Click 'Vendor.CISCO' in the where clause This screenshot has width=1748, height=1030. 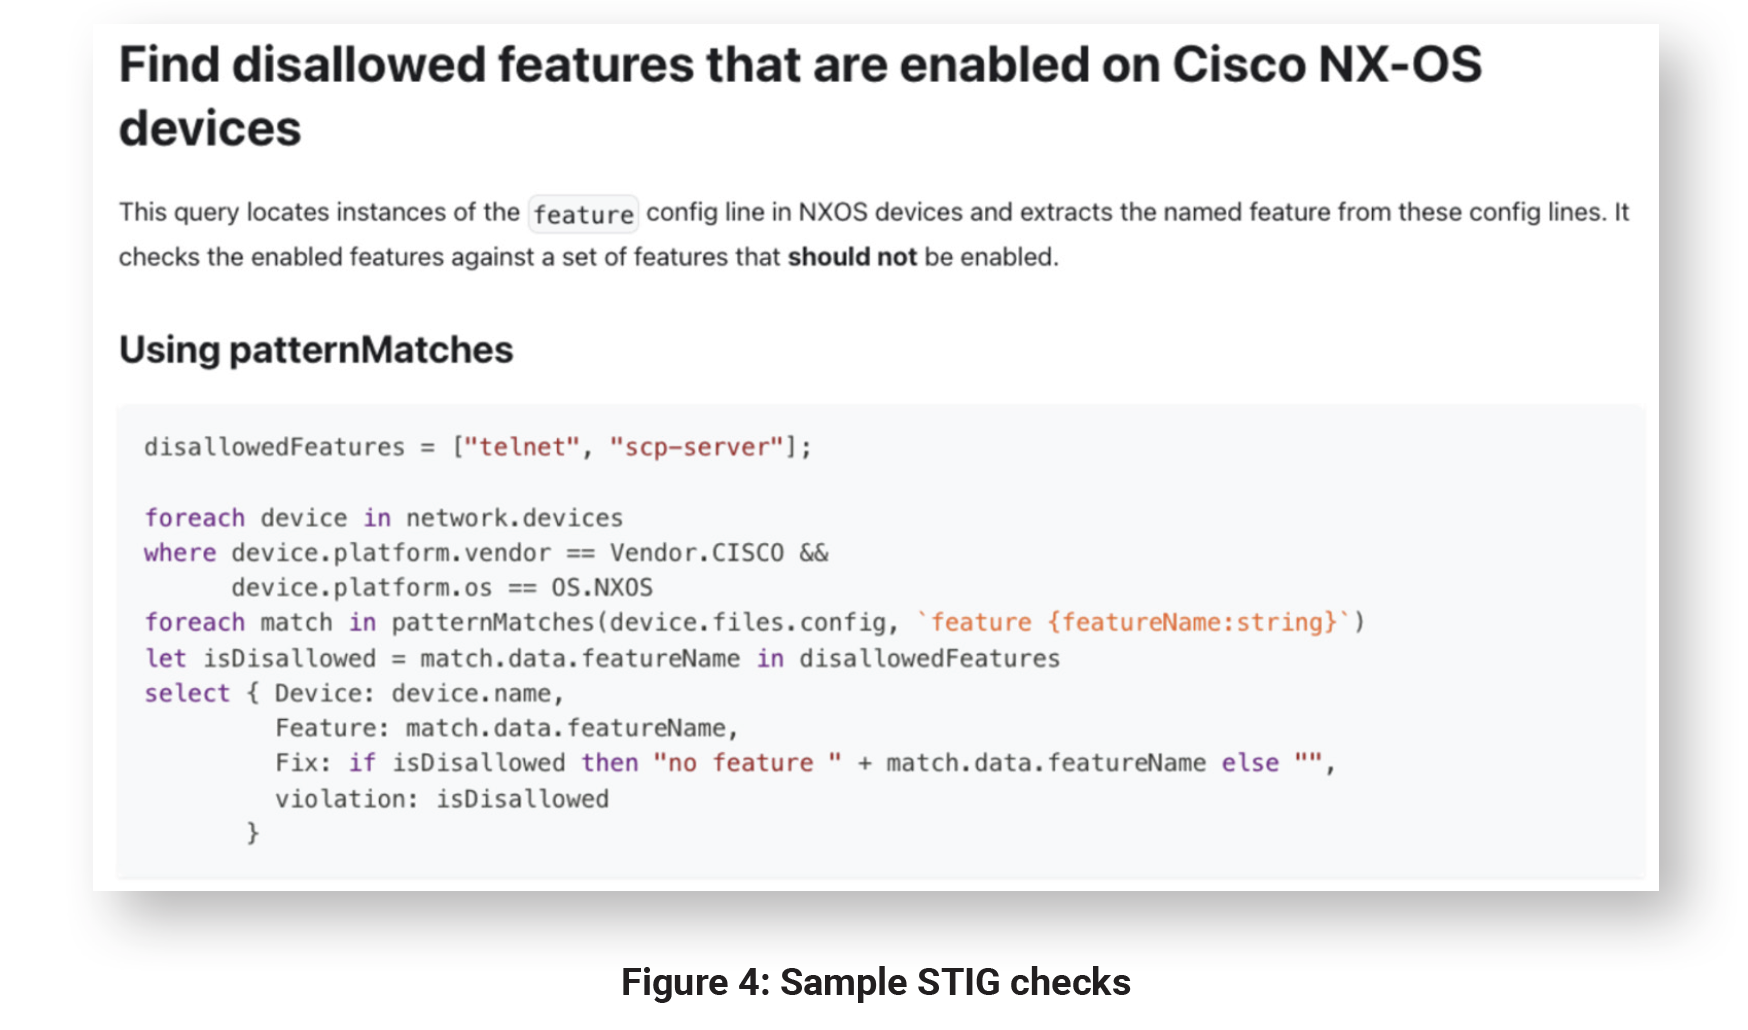click(697, 553)
